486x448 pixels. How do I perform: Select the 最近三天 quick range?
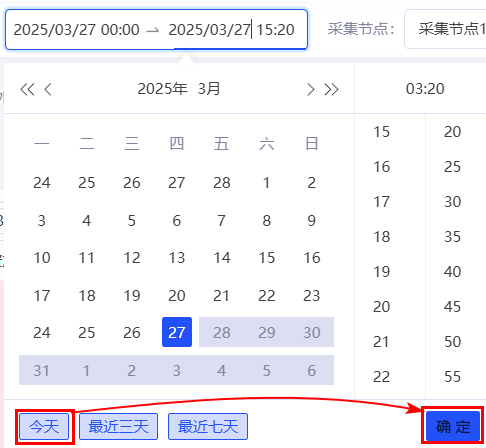tap(118, 426)
